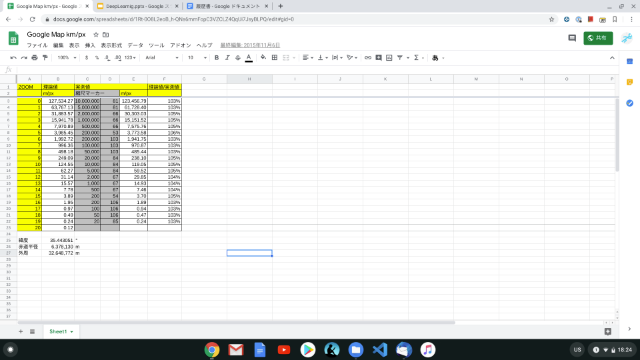Click the green 共有 share button
Screen dimensions: 640x360
point(598,38)
